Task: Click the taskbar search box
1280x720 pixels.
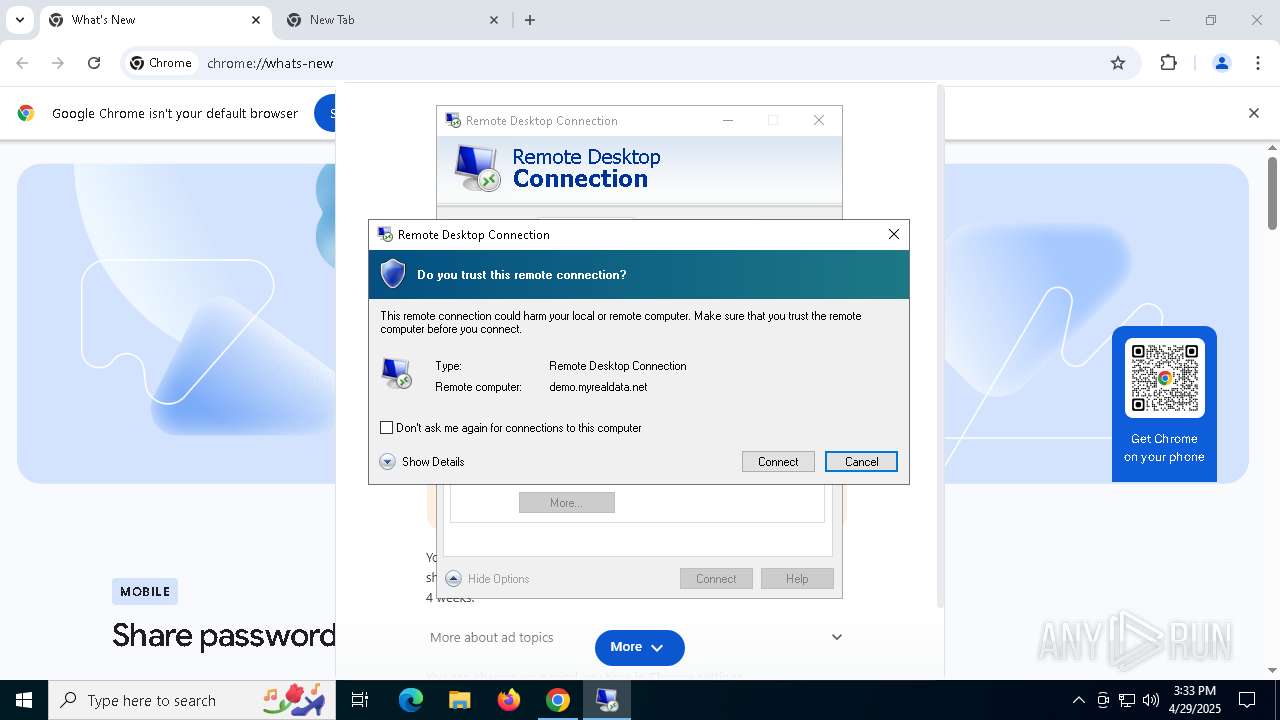Action: 193,700
